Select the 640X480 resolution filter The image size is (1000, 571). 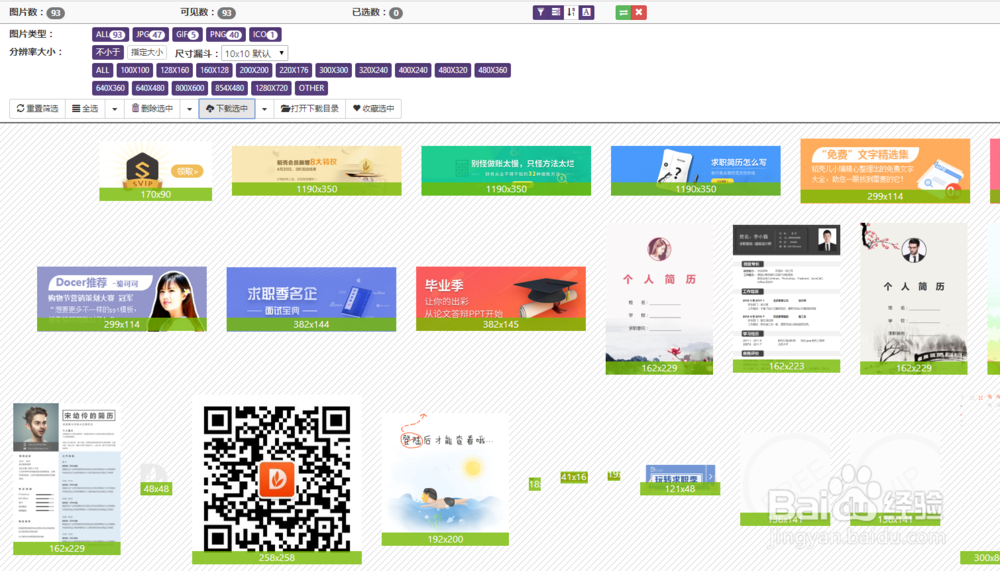point(150,88)
